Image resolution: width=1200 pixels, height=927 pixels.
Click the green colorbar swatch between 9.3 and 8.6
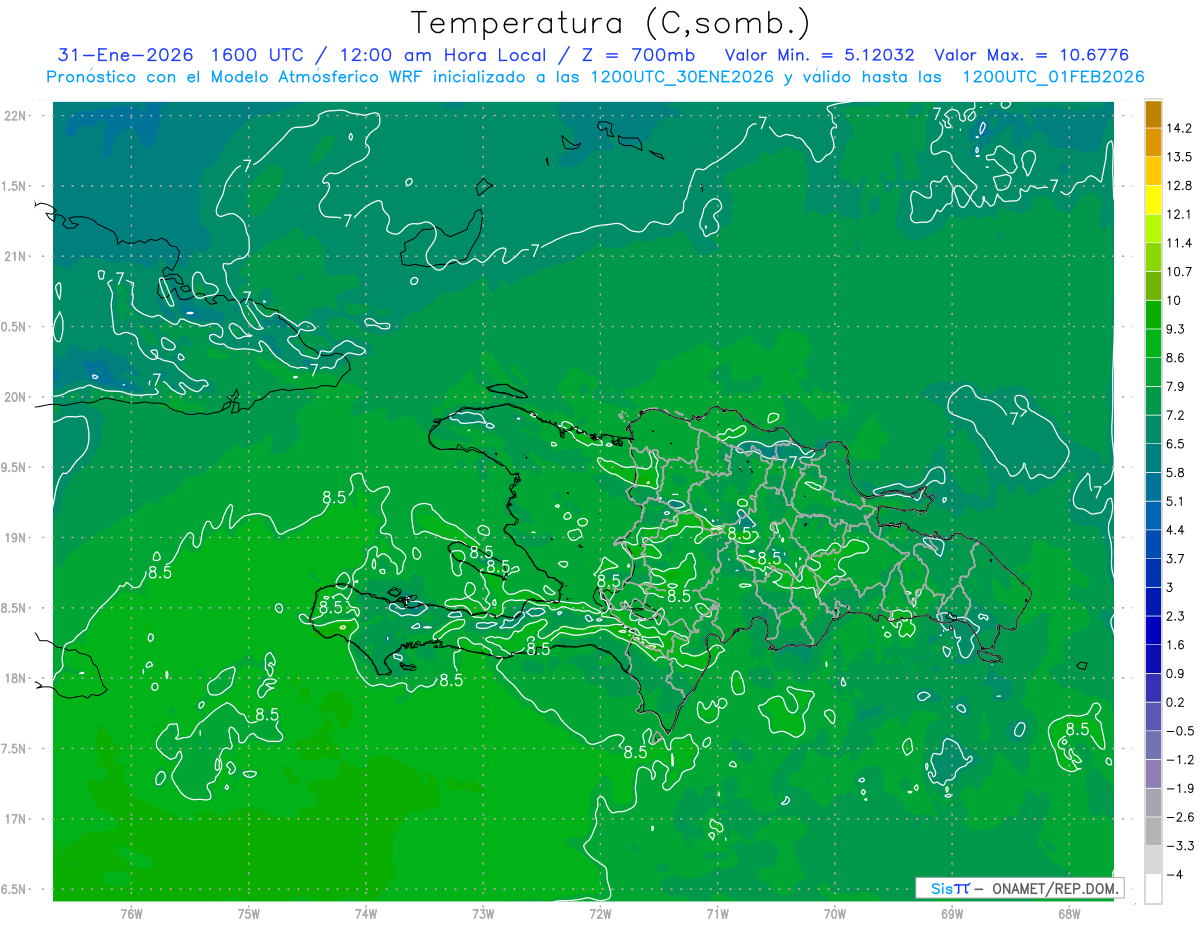tap(1153, 343)
